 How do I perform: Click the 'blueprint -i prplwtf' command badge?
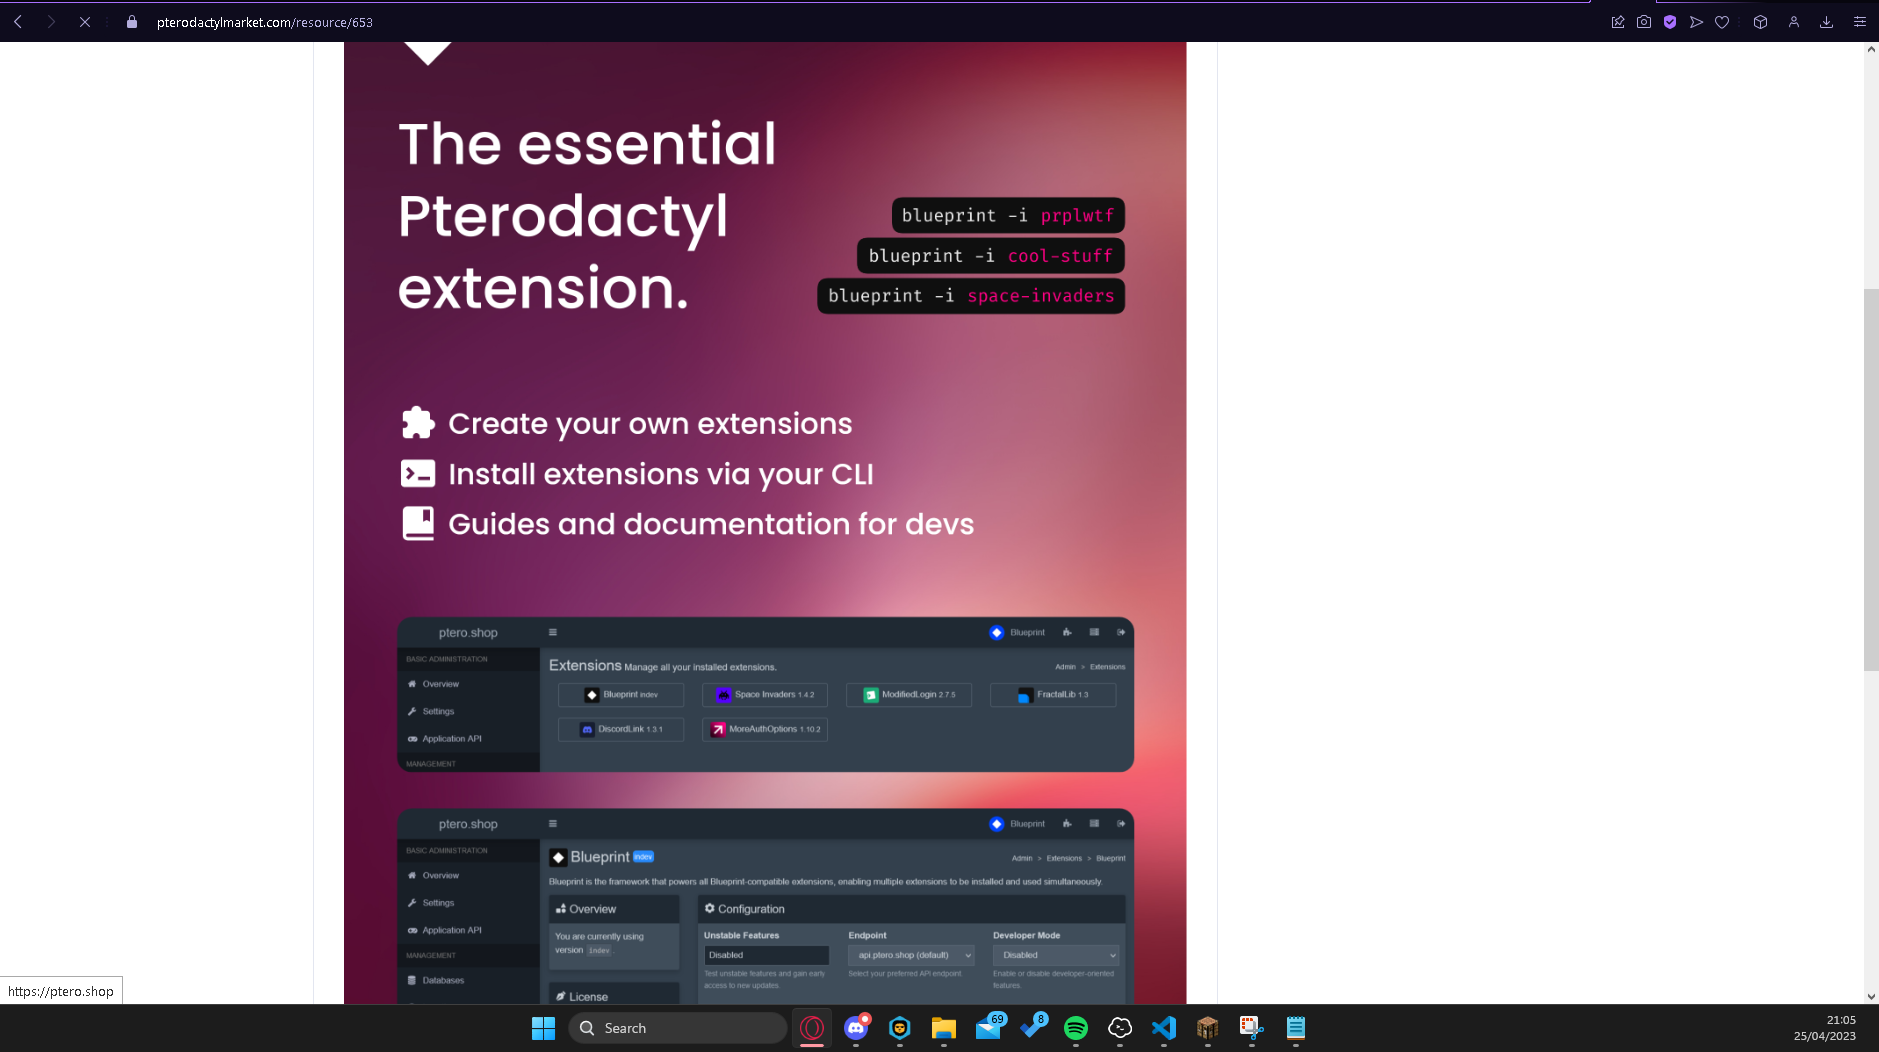tap(1008, 215)
